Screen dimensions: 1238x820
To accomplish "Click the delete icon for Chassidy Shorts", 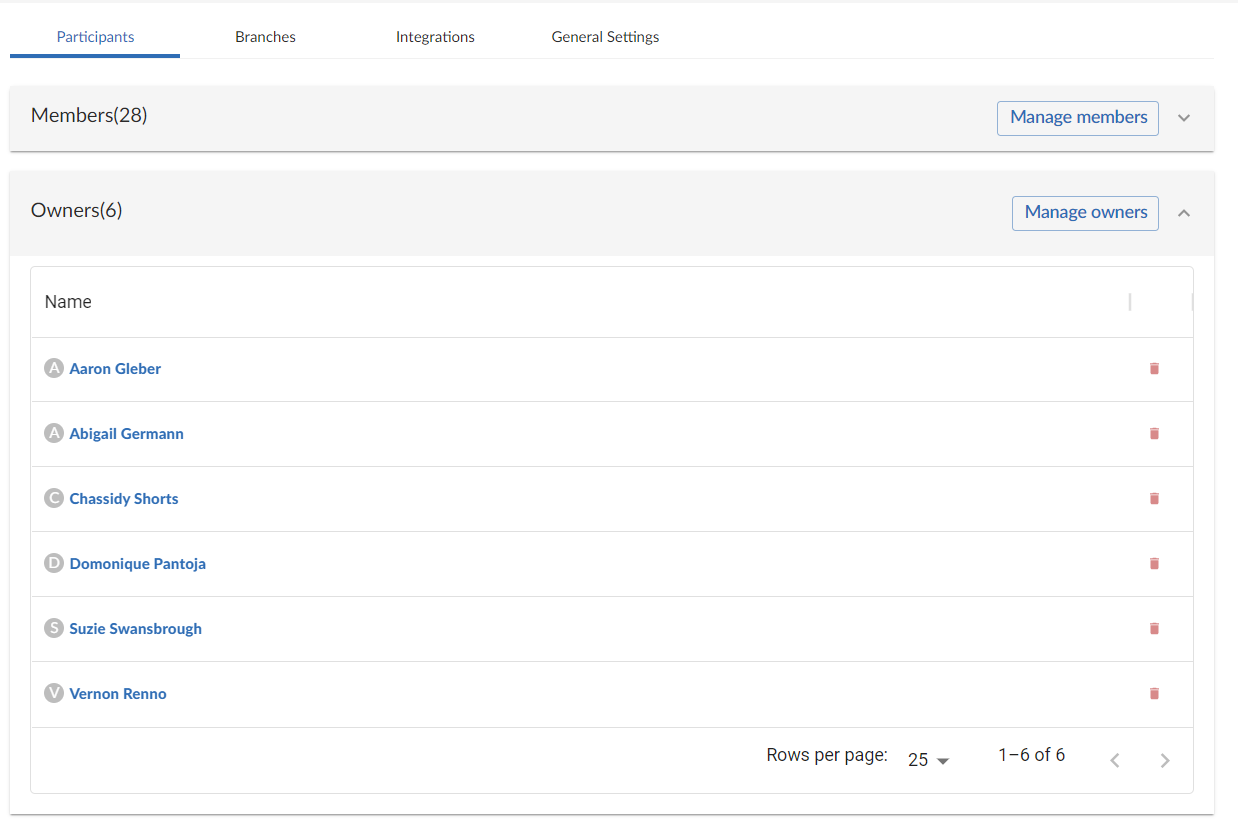I will [1154, 498].
